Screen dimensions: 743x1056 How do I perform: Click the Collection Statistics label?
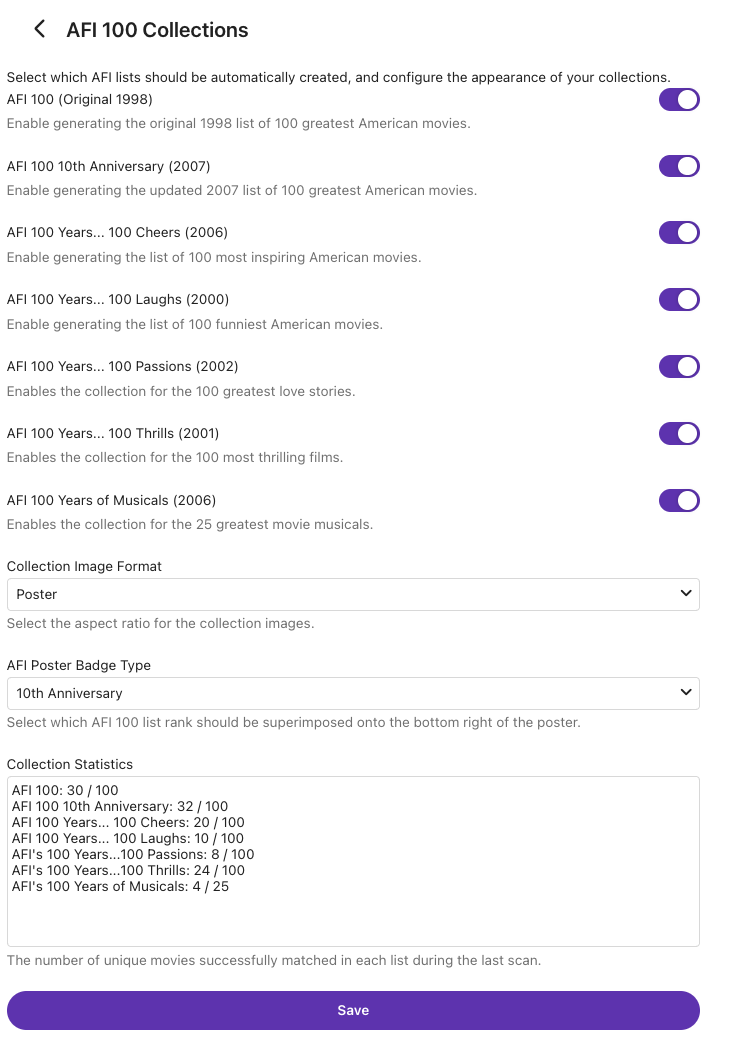[x=70, y=764]
